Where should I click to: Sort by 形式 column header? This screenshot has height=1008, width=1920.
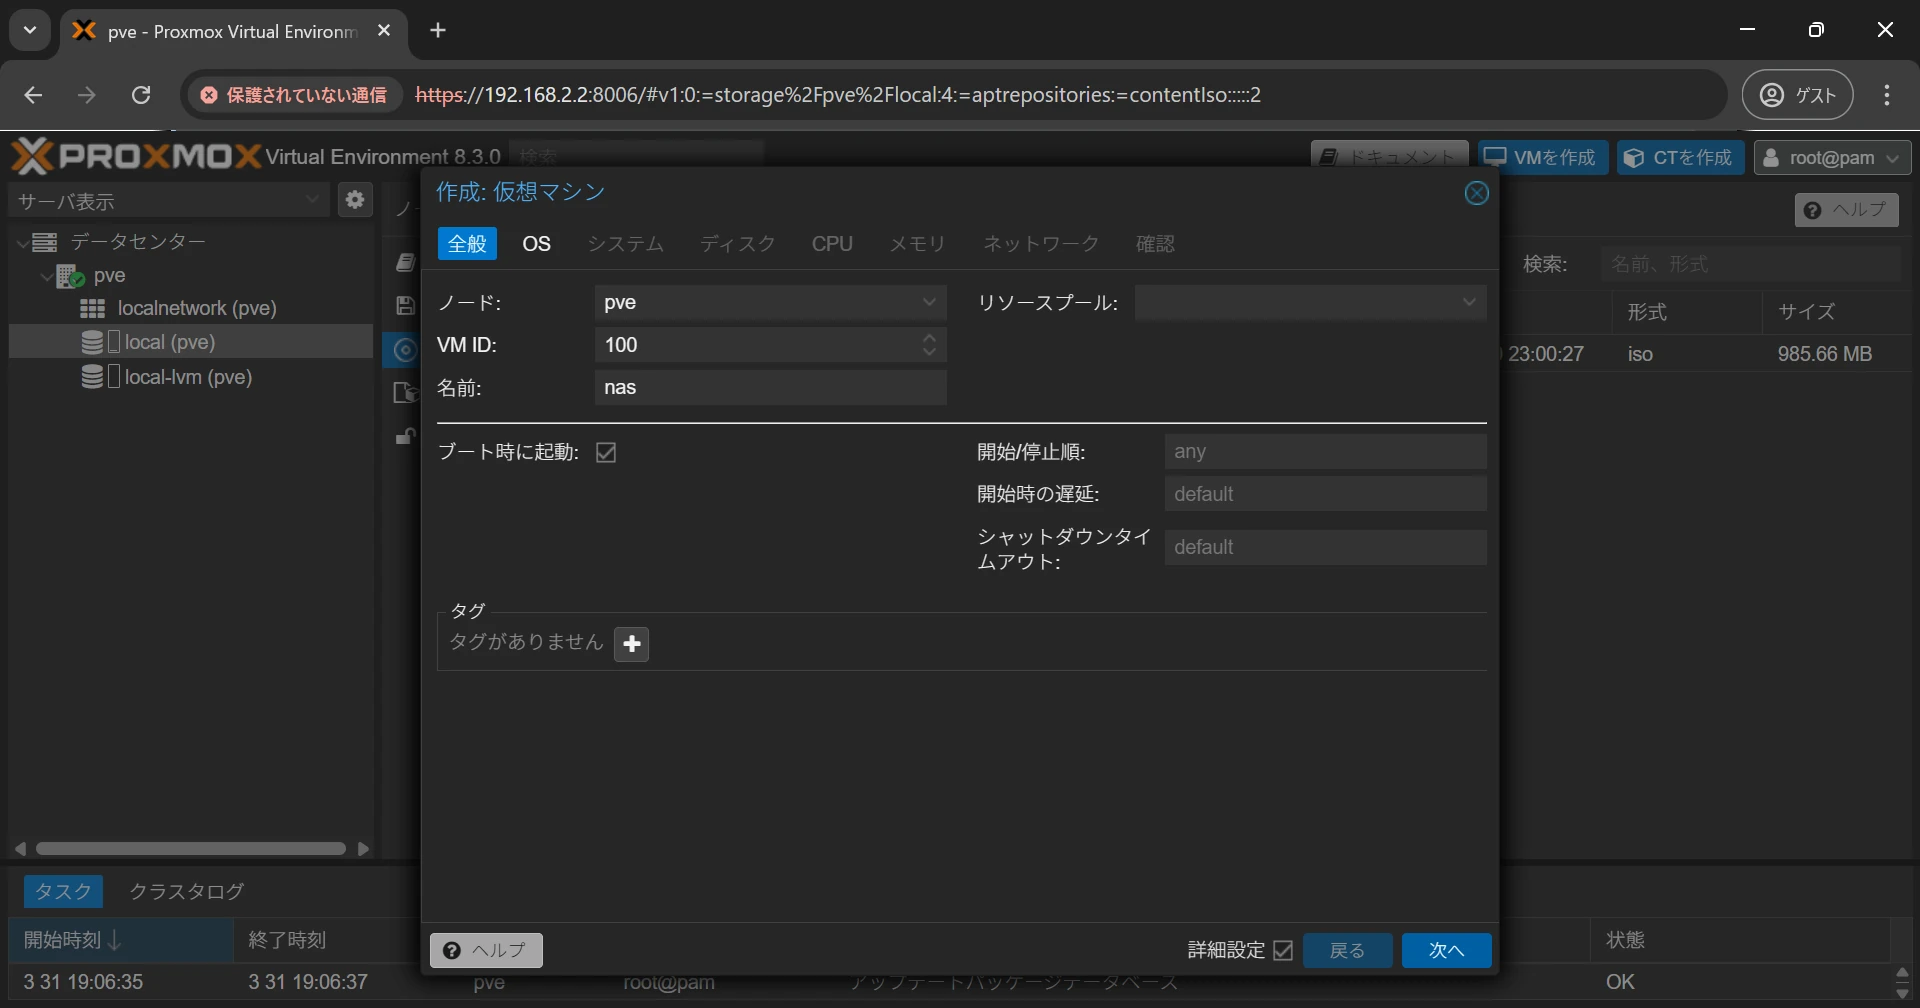pyautogui.click(x=1687, y=312)
